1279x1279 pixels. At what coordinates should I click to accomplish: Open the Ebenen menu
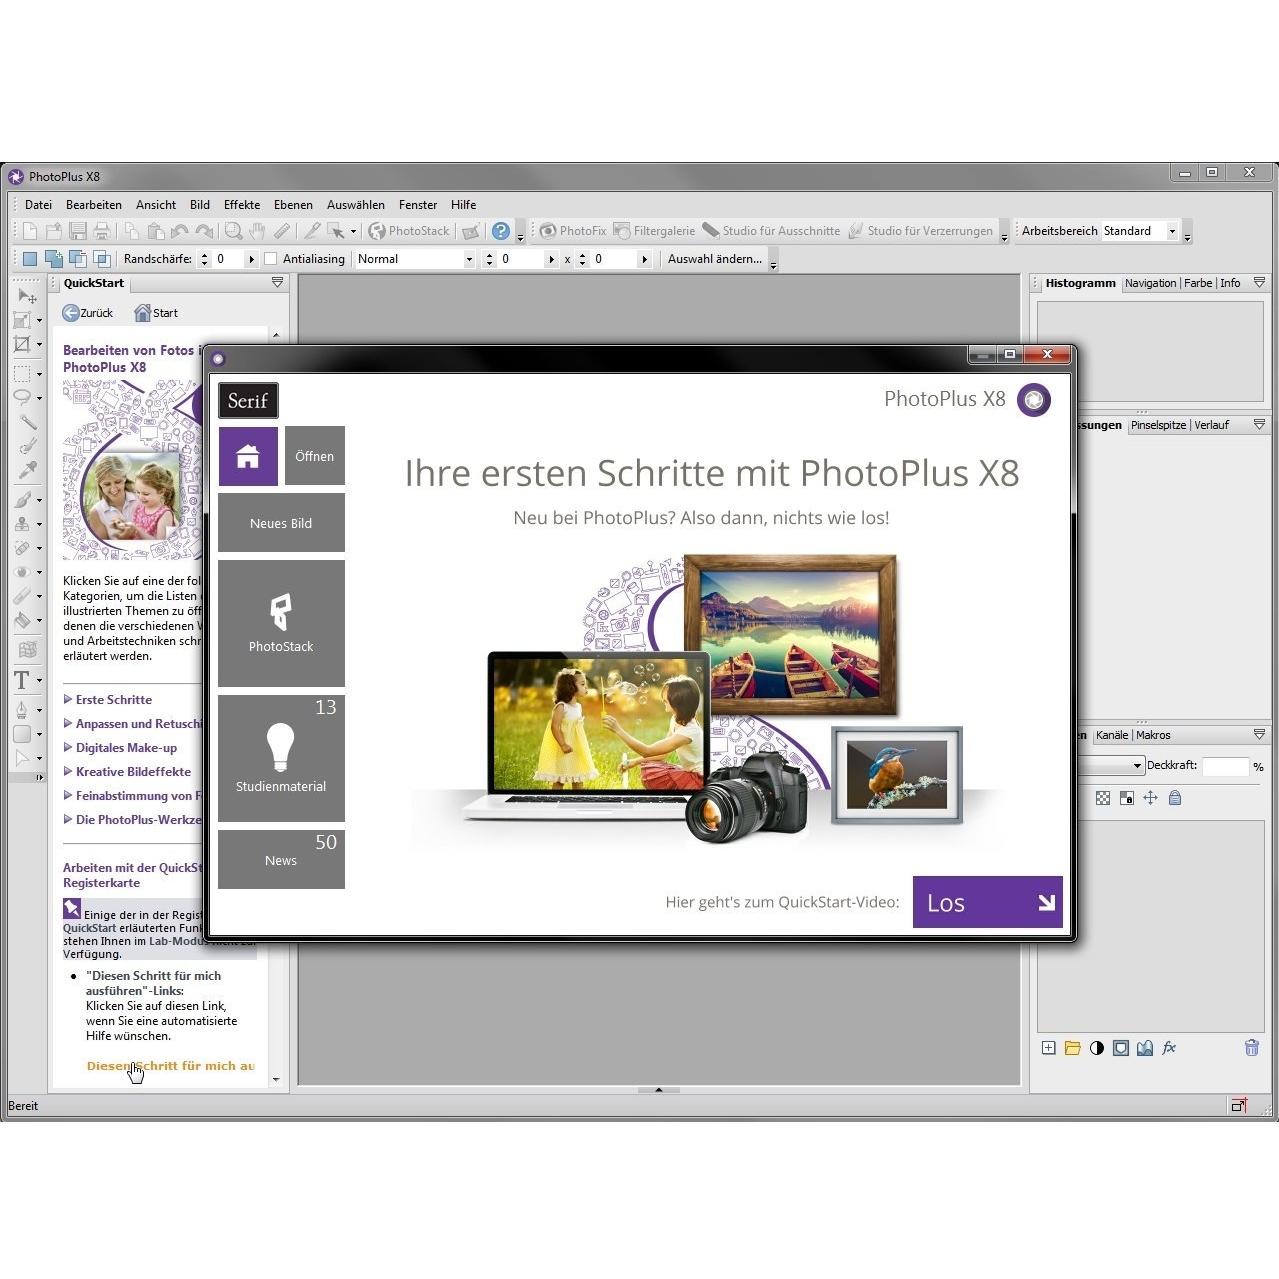click(293, 205)
